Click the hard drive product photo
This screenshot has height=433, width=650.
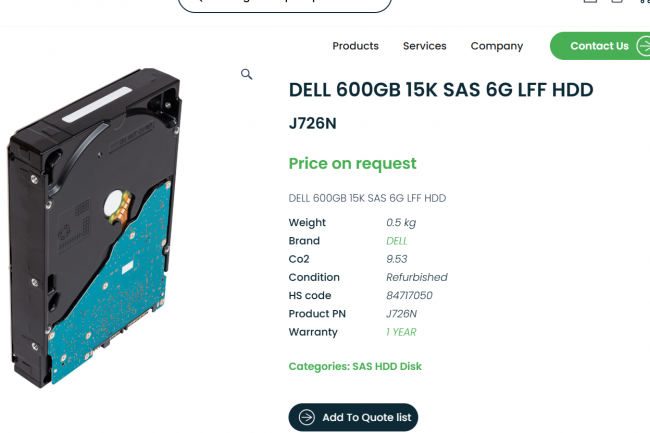click(x=94, y=228)
